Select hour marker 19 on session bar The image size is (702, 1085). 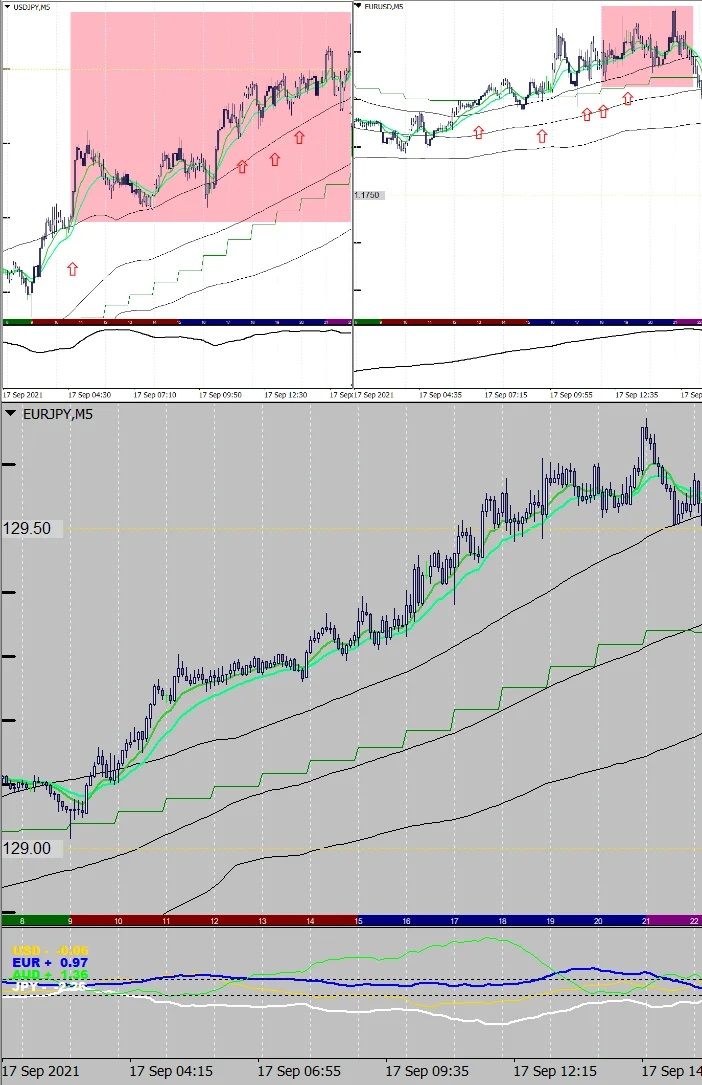(x=550, y=921)
